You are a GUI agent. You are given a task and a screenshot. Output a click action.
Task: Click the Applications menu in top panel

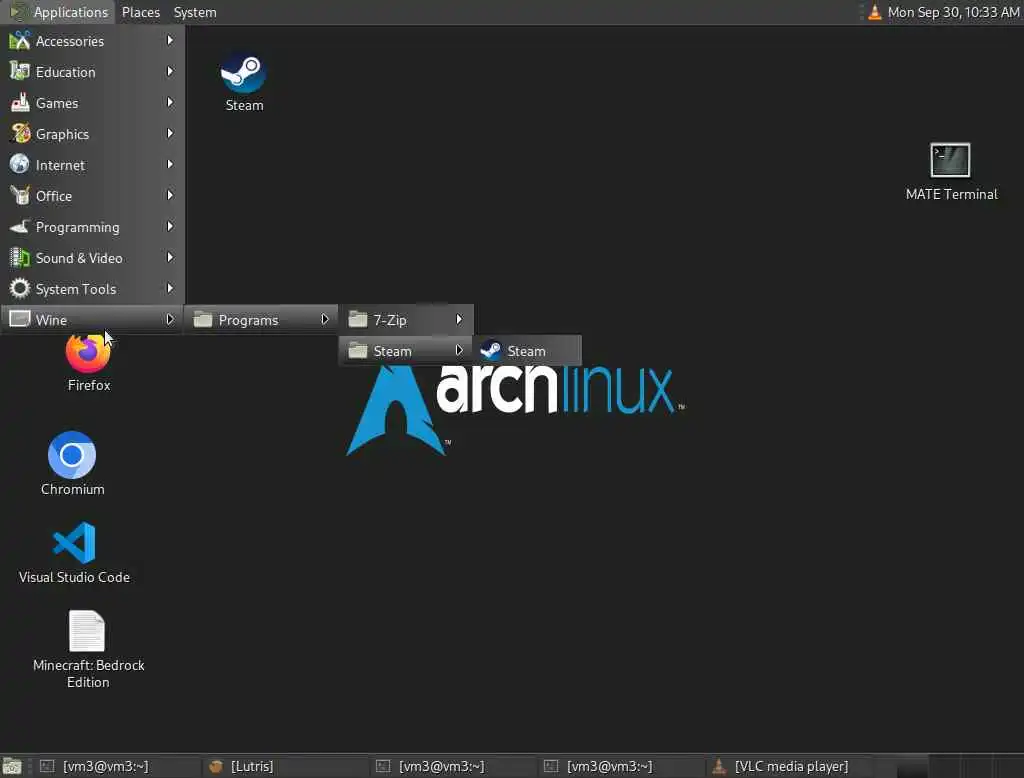pos(59,12)
